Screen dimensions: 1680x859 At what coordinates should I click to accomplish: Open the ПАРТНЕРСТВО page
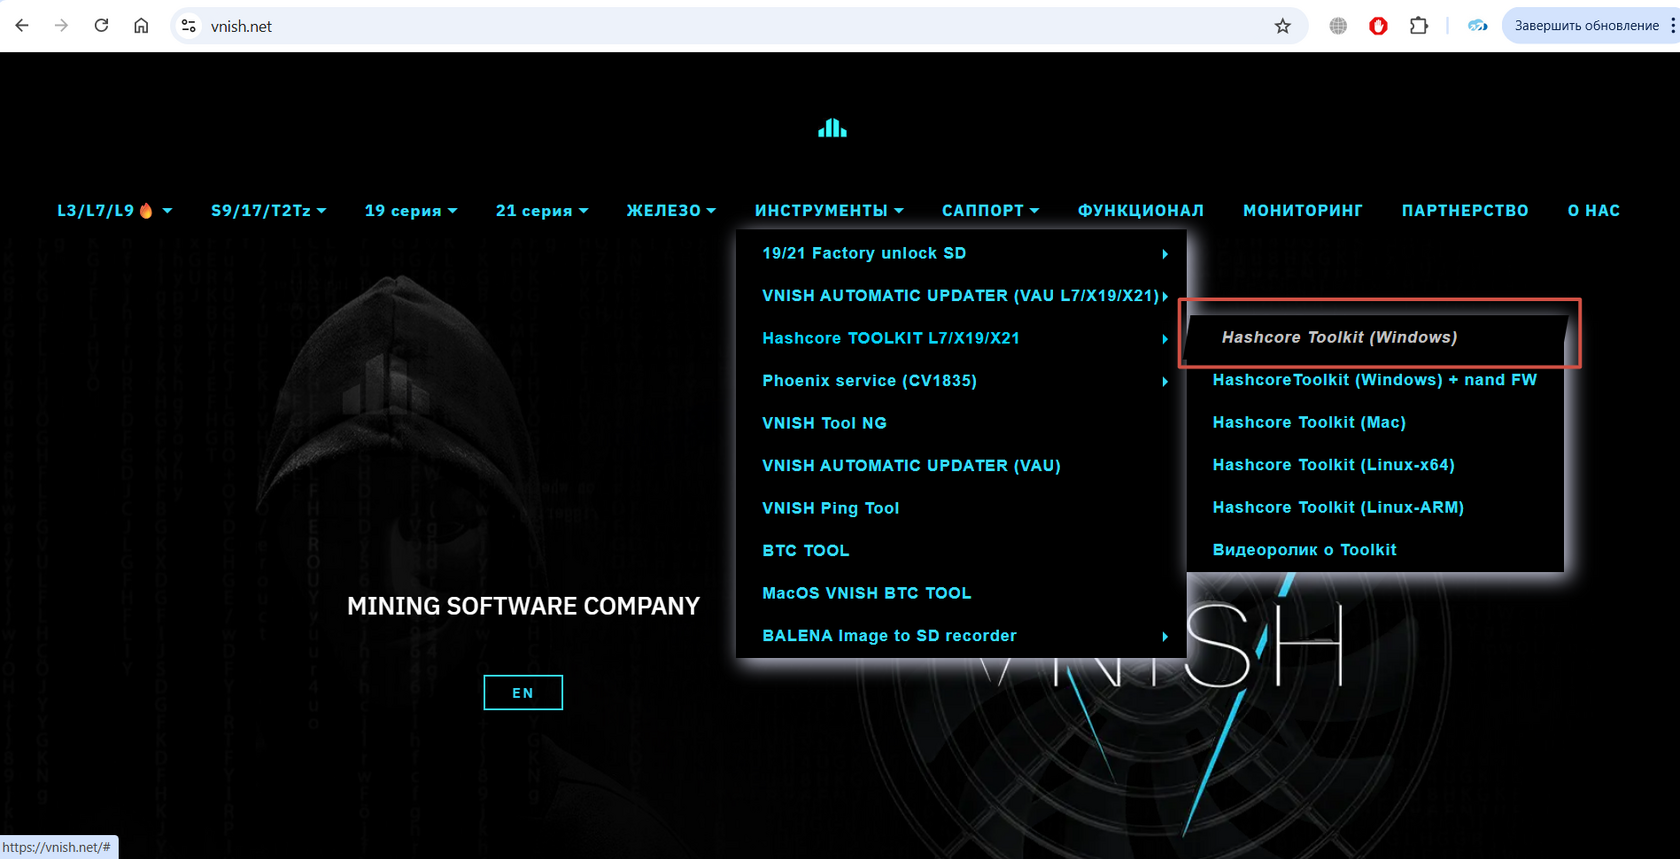click(1465, 211)
